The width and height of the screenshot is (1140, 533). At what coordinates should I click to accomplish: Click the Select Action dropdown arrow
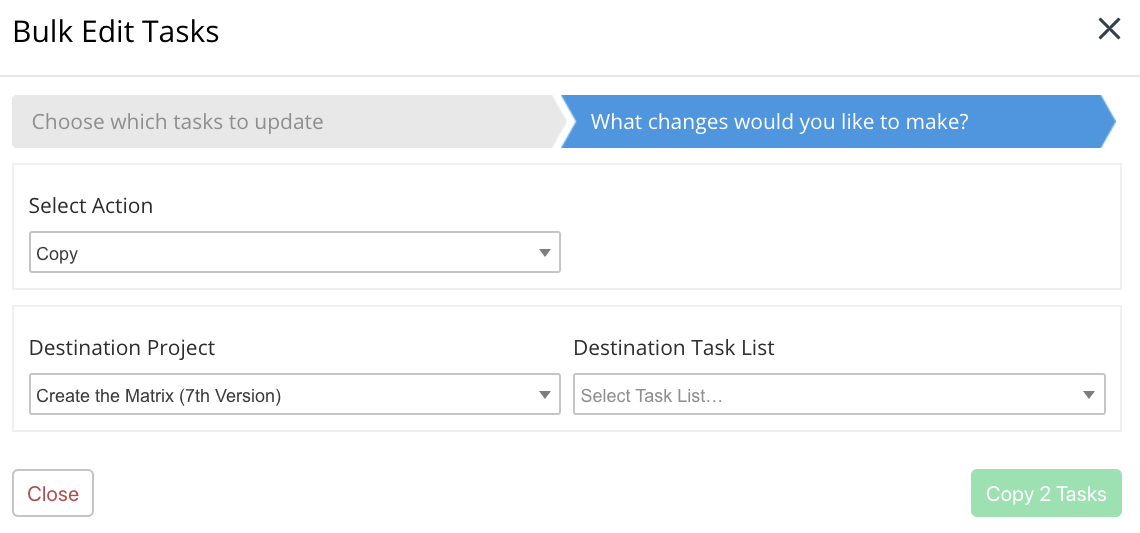(544, 253)
